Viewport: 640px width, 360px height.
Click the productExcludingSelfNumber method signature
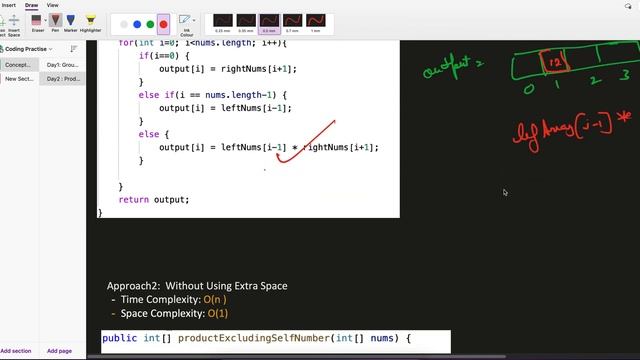[x=256, y=338]
